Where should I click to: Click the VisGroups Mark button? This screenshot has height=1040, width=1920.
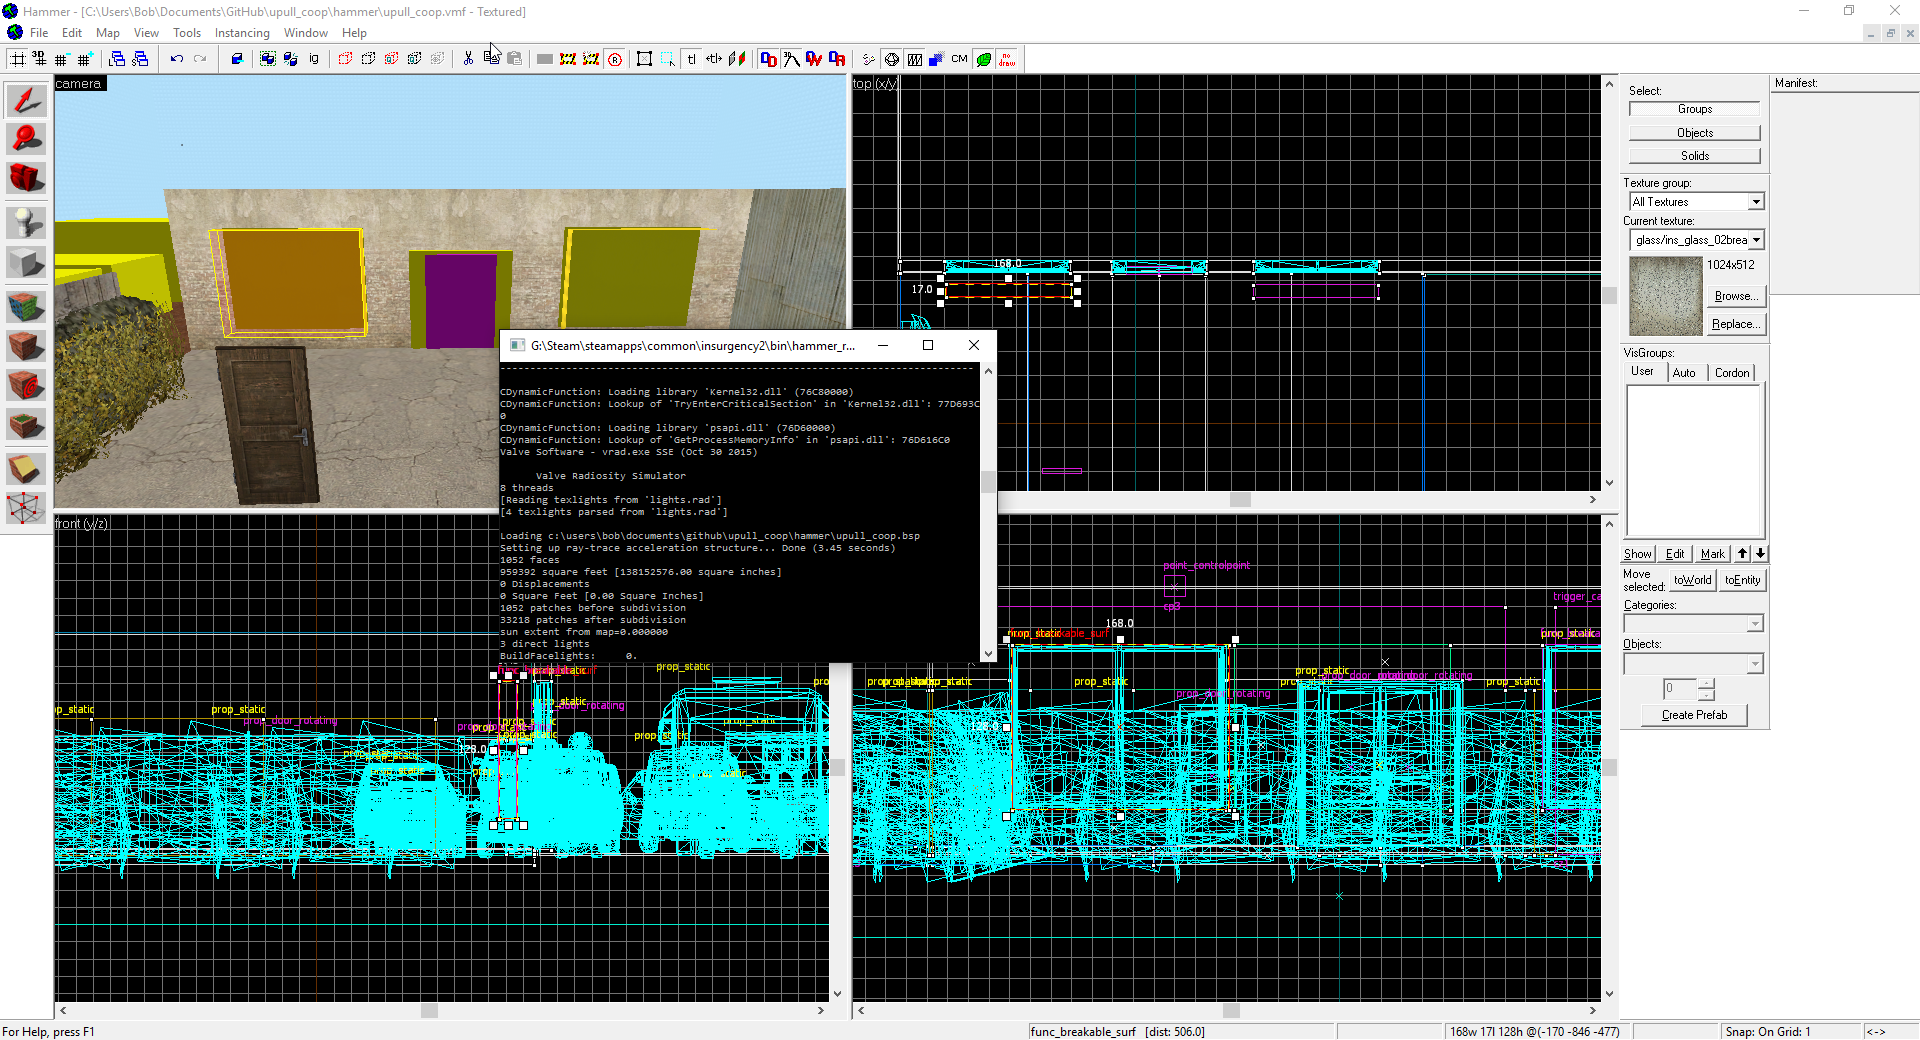(1713, 554)
